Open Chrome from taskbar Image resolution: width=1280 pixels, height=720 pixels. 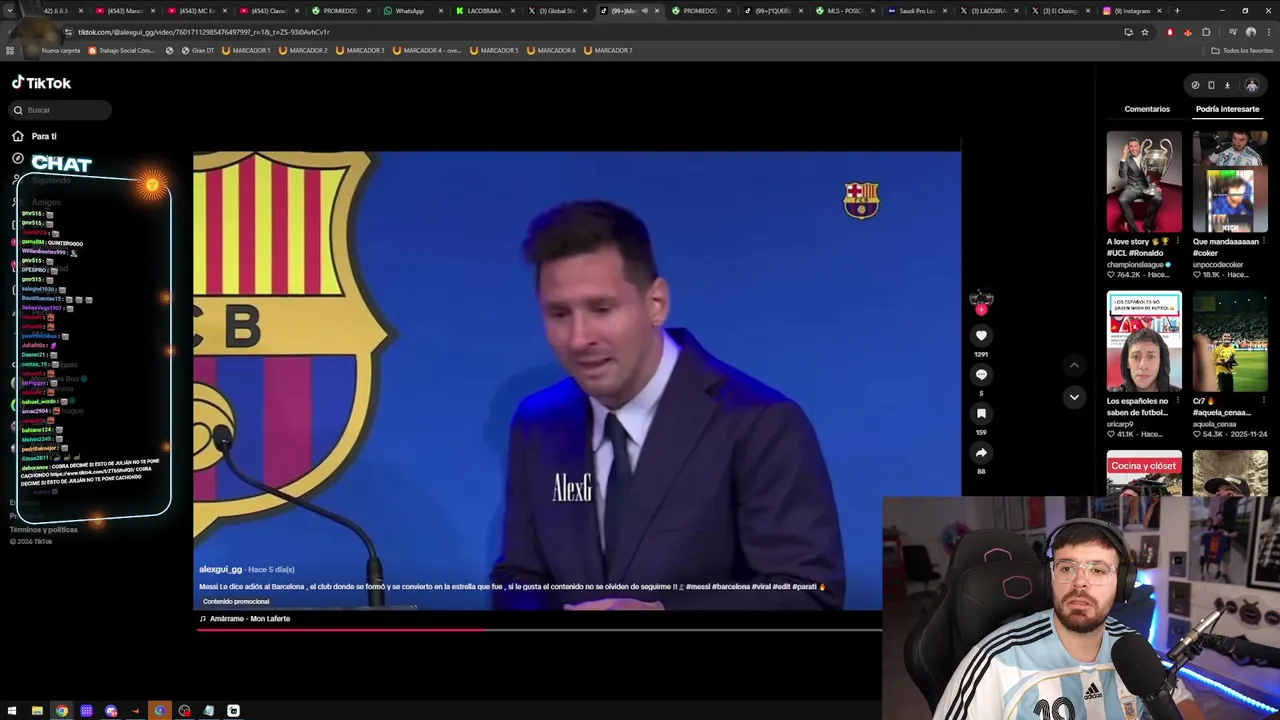(62, 711)
